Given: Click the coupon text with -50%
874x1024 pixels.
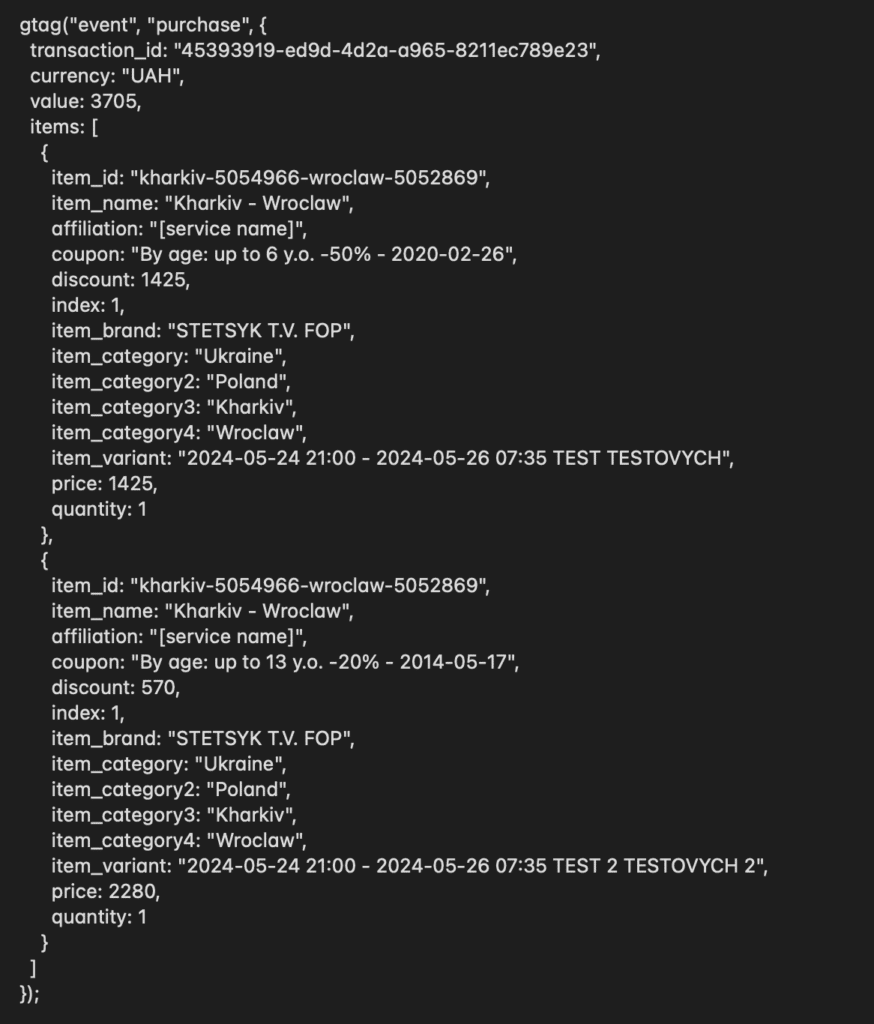Looking at the screenshot, I should 321,254.
